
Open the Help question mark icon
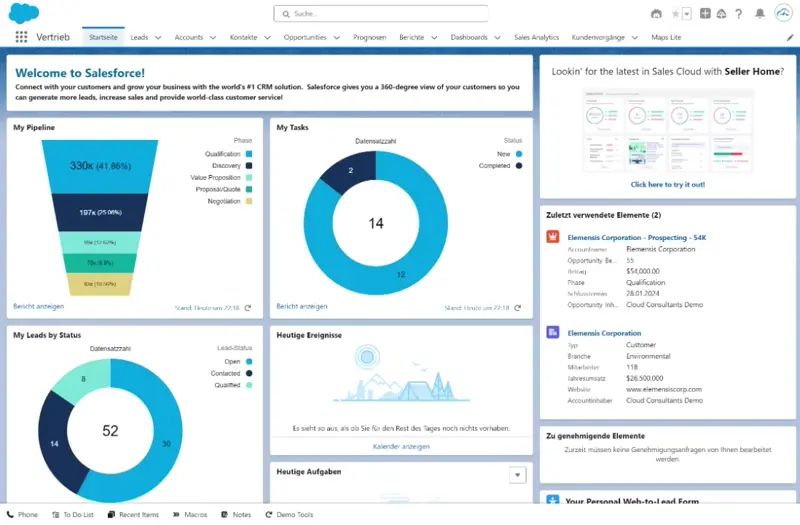point(738,14)
